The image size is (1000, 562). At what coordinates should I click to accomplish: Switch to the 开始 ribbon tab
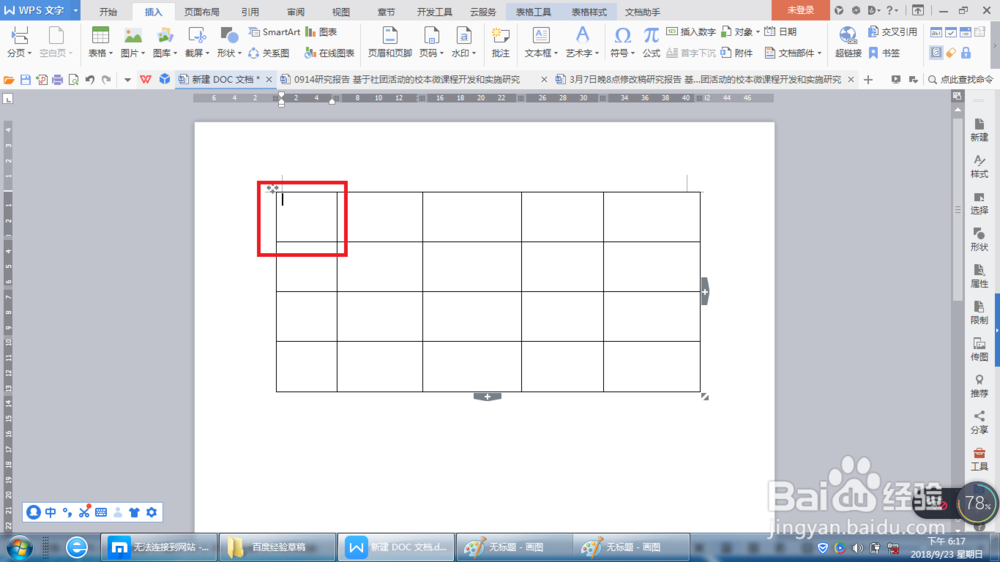click(x=108, y=11)
